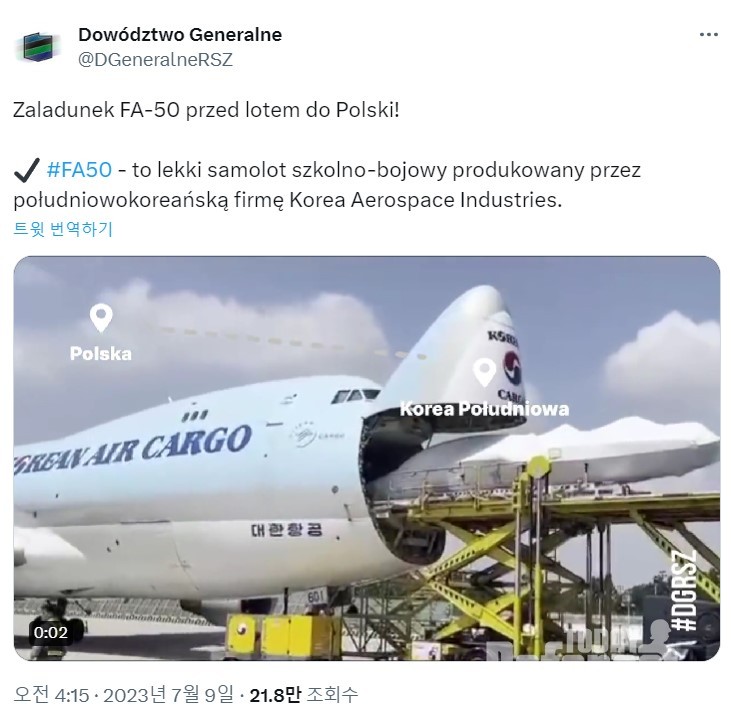The image size is (731, 715).
Task: Open the Dowództwo Generalne display name
Action: tap(180, 35)
